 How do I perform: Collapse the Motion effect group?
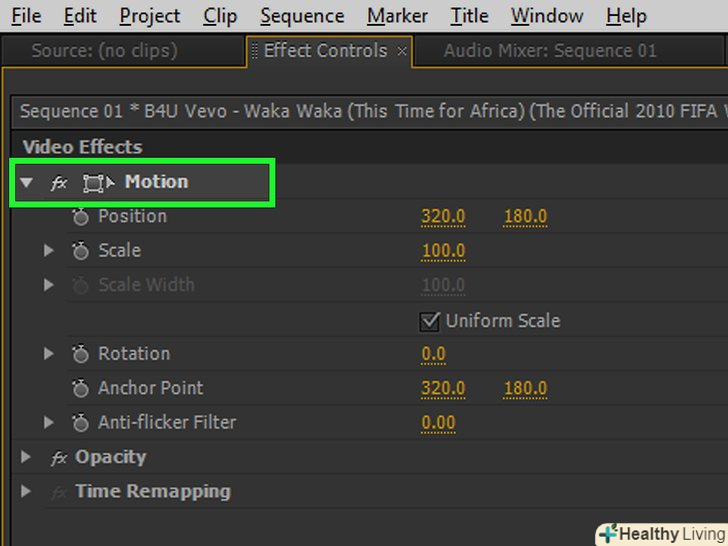click(27, 183)
